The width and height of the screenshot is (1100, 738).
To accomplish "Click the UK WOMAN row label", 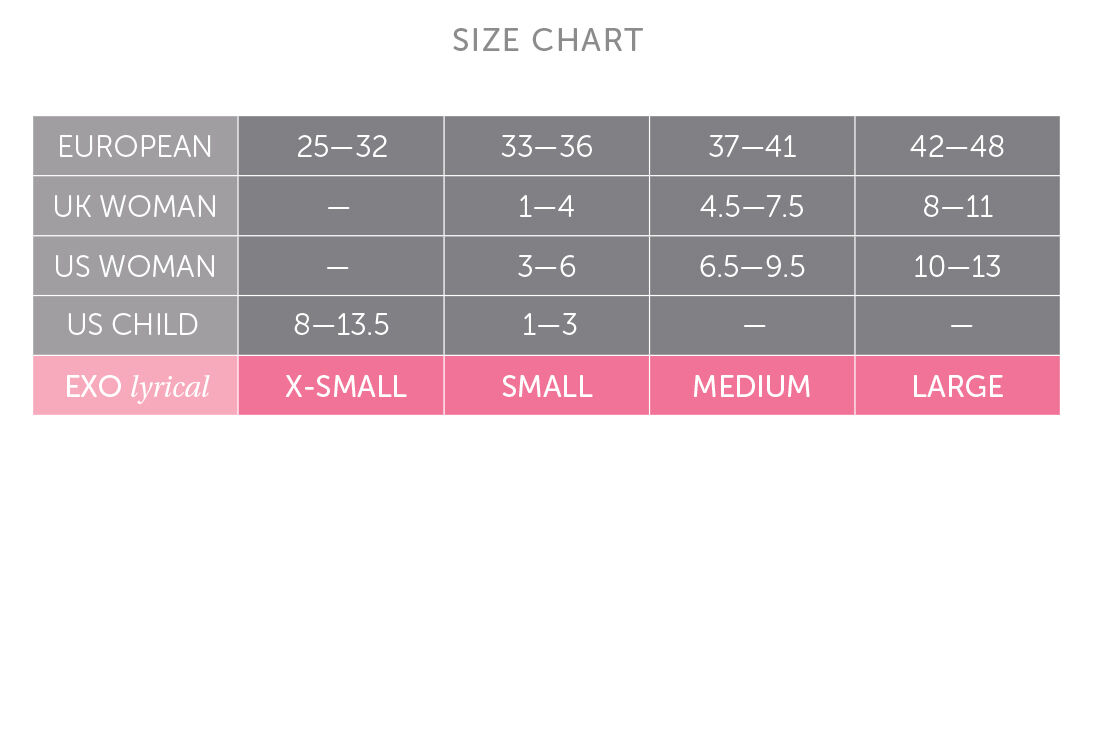I will (135, 206).
